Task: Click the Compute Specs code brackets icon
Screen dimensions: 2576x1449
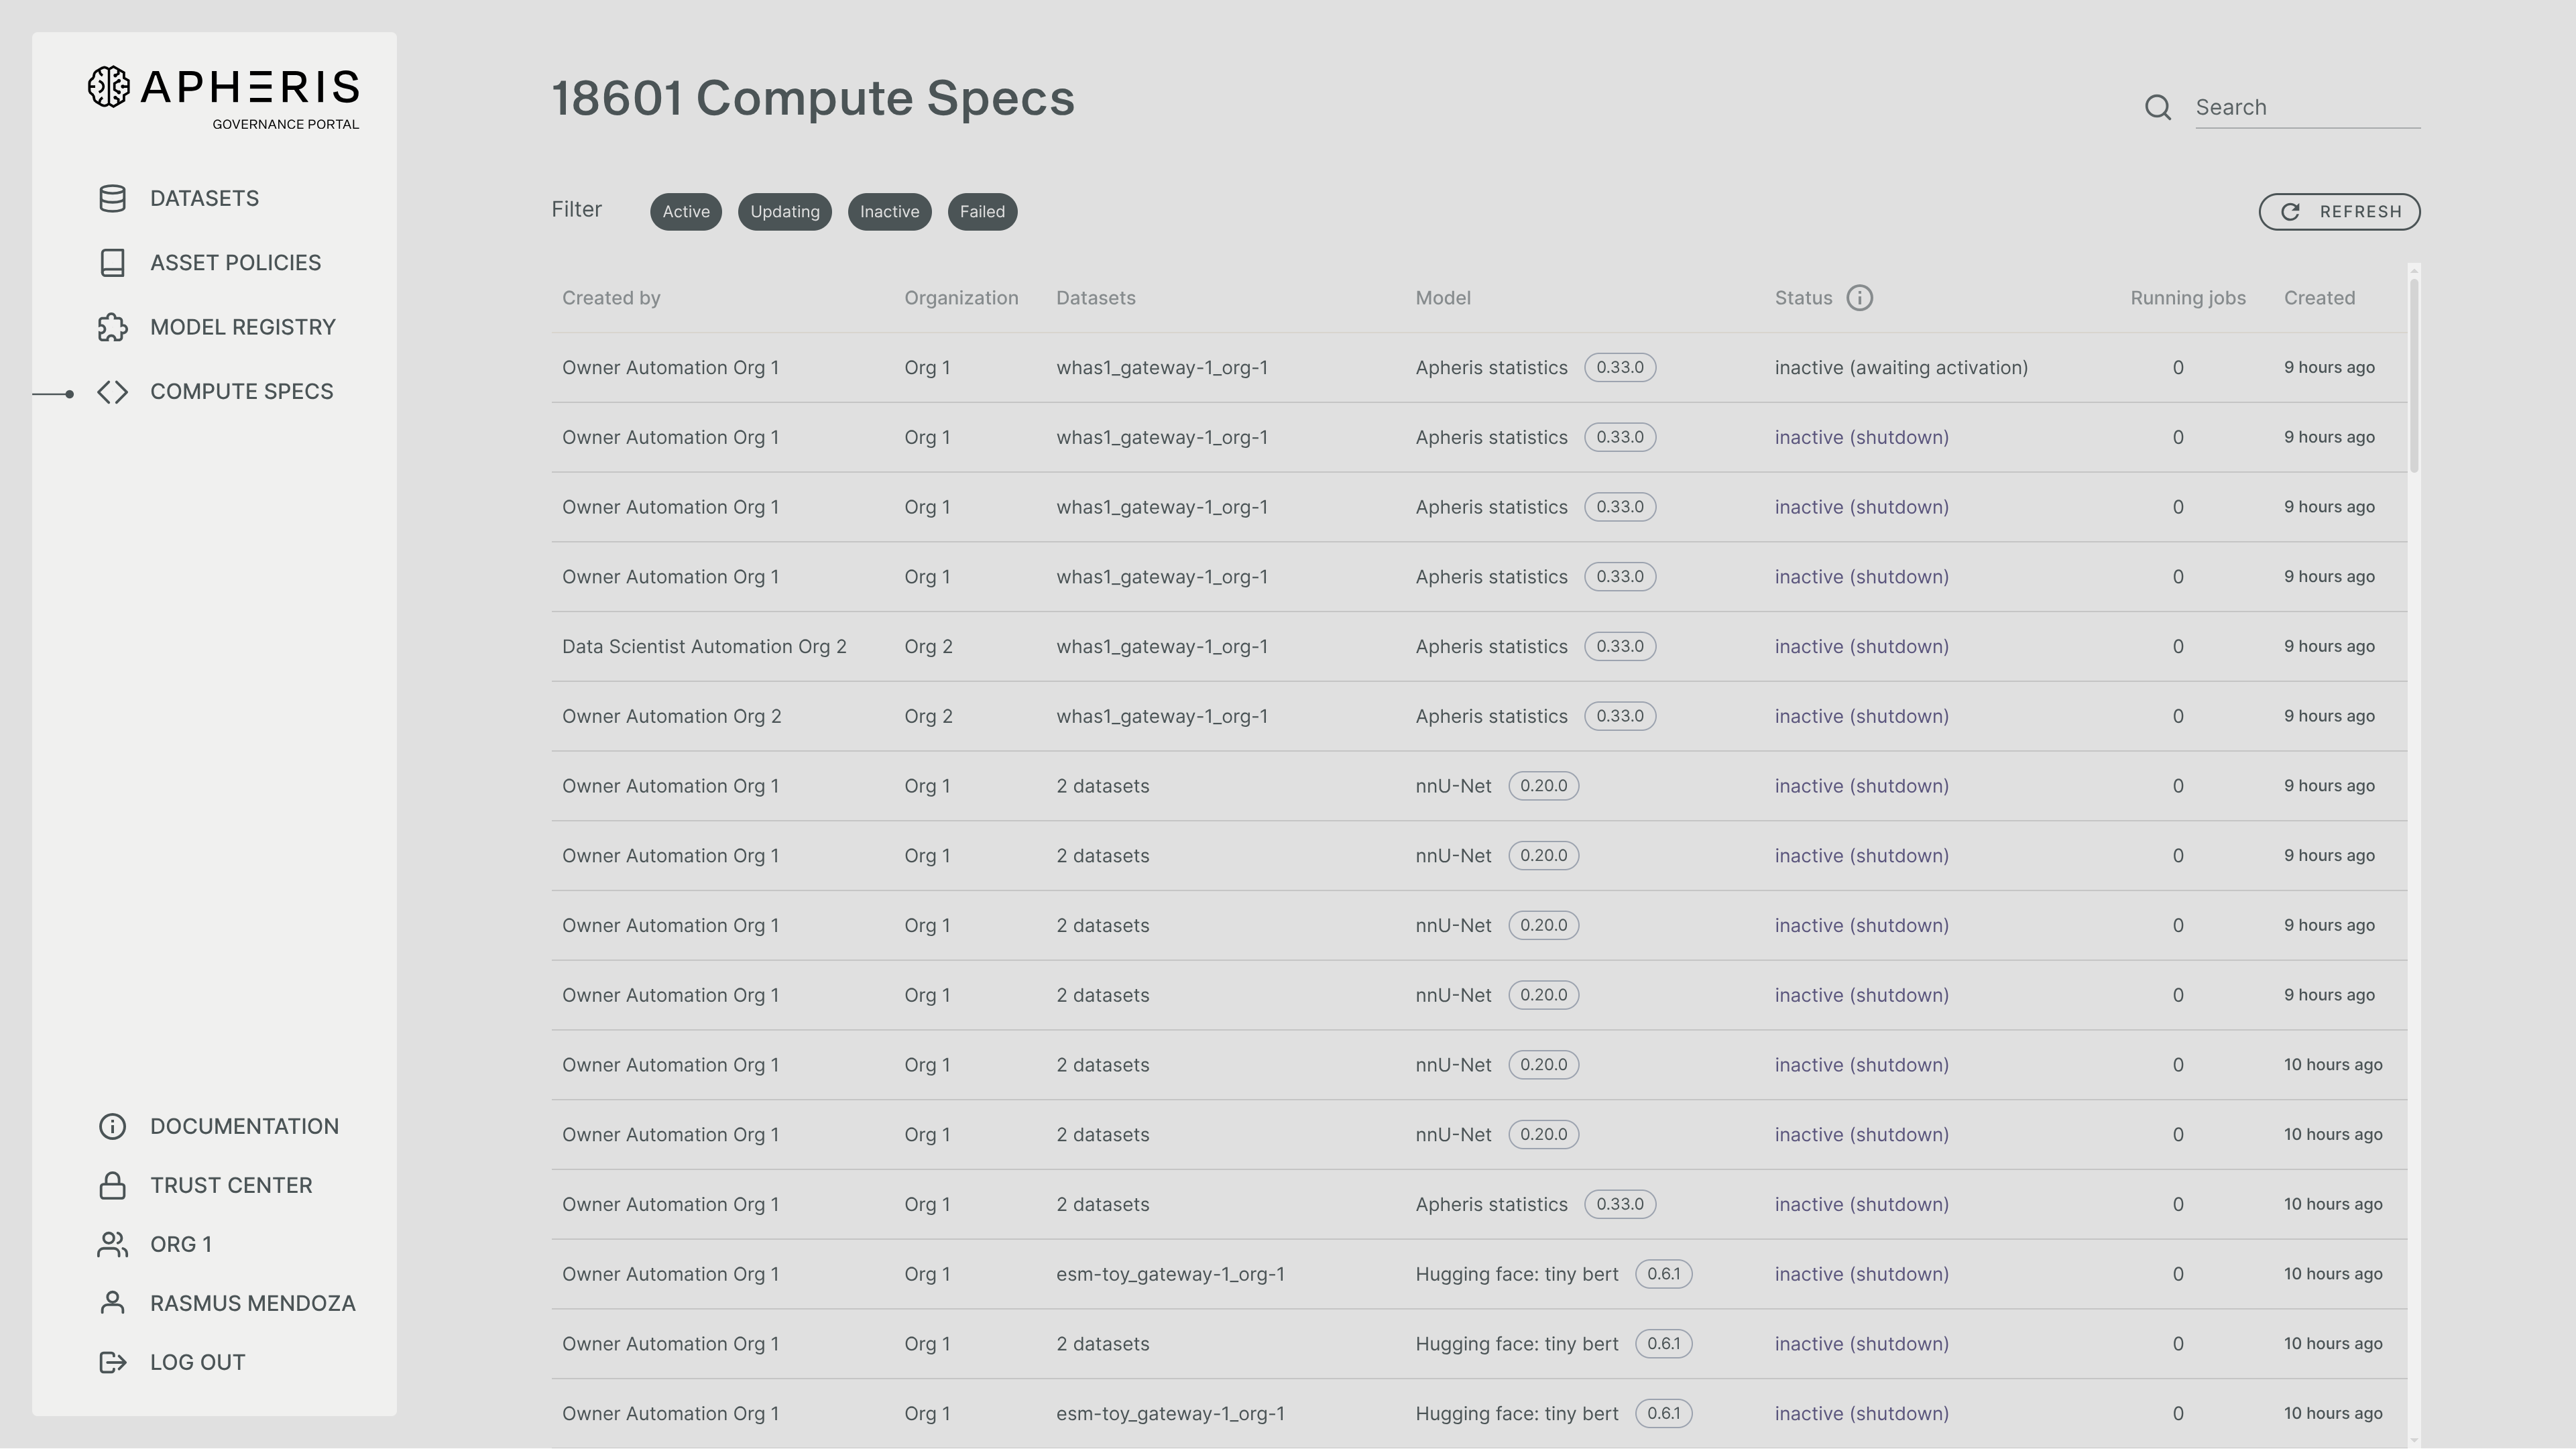Action: click(x=112, y=392)
